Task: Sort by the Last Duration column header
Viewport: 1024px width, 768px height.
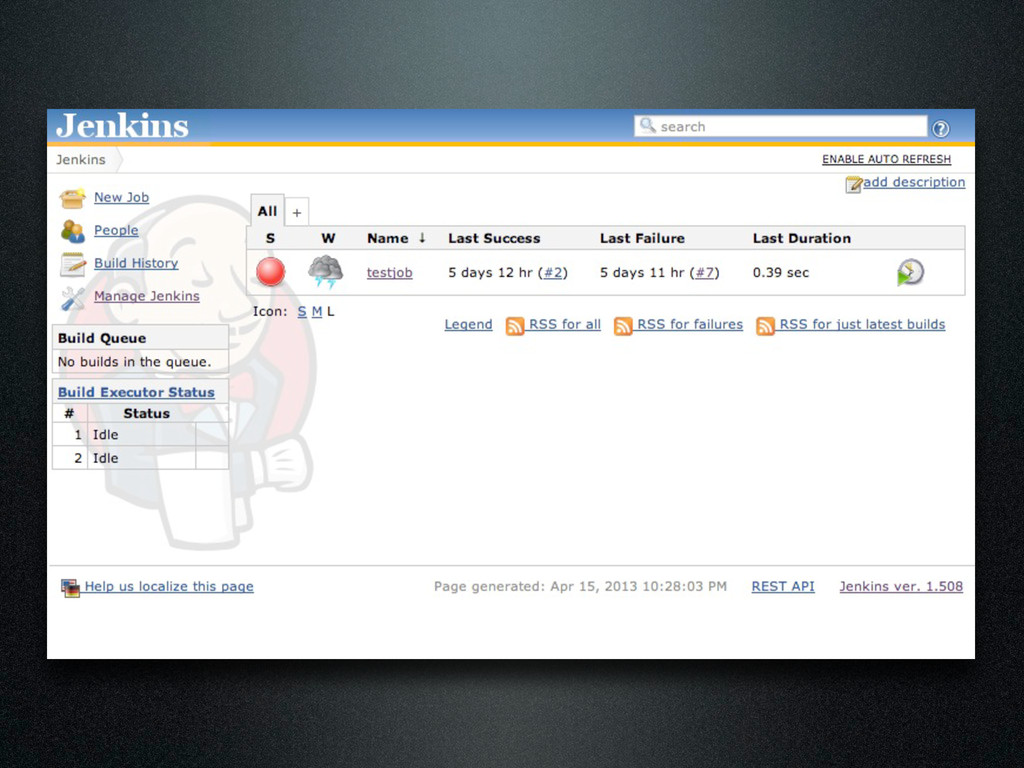Action: (x=801, y=238)
